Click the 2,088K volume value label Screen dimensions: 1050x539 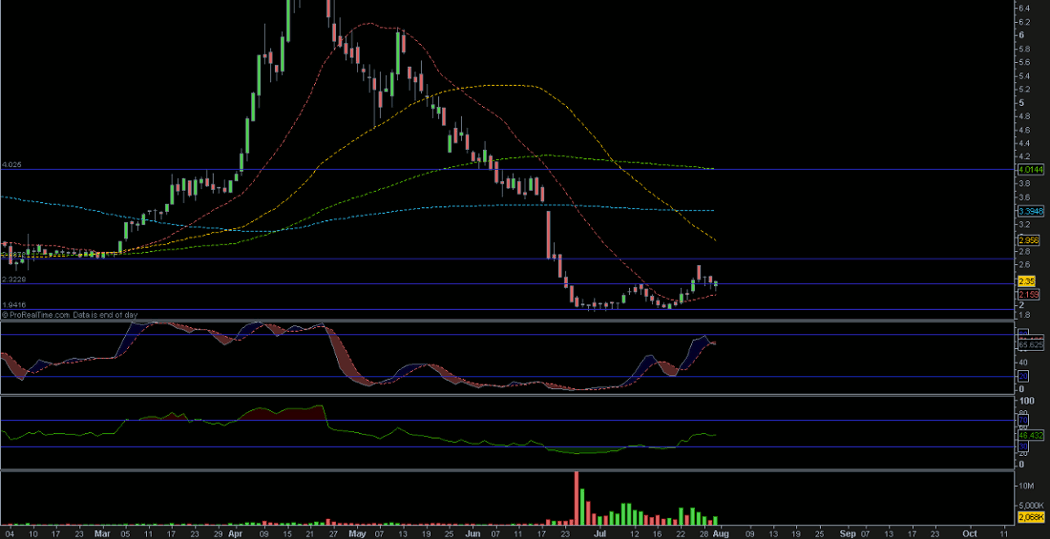pos(1031,517)
